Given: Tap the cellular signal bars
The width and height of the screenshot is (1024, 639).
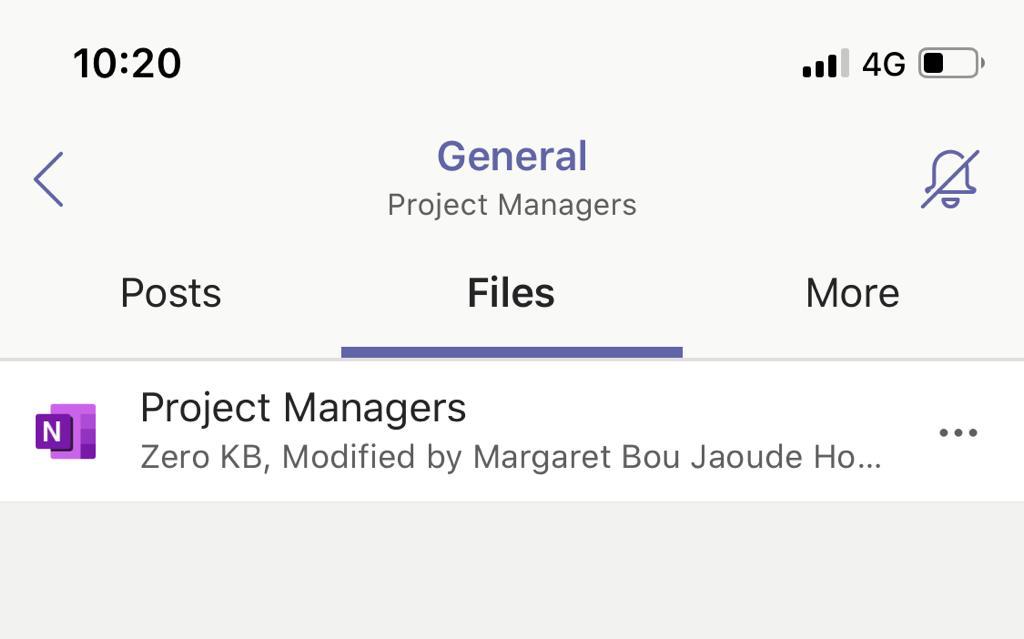Looking at the screenshot, I should pos(825,64).
